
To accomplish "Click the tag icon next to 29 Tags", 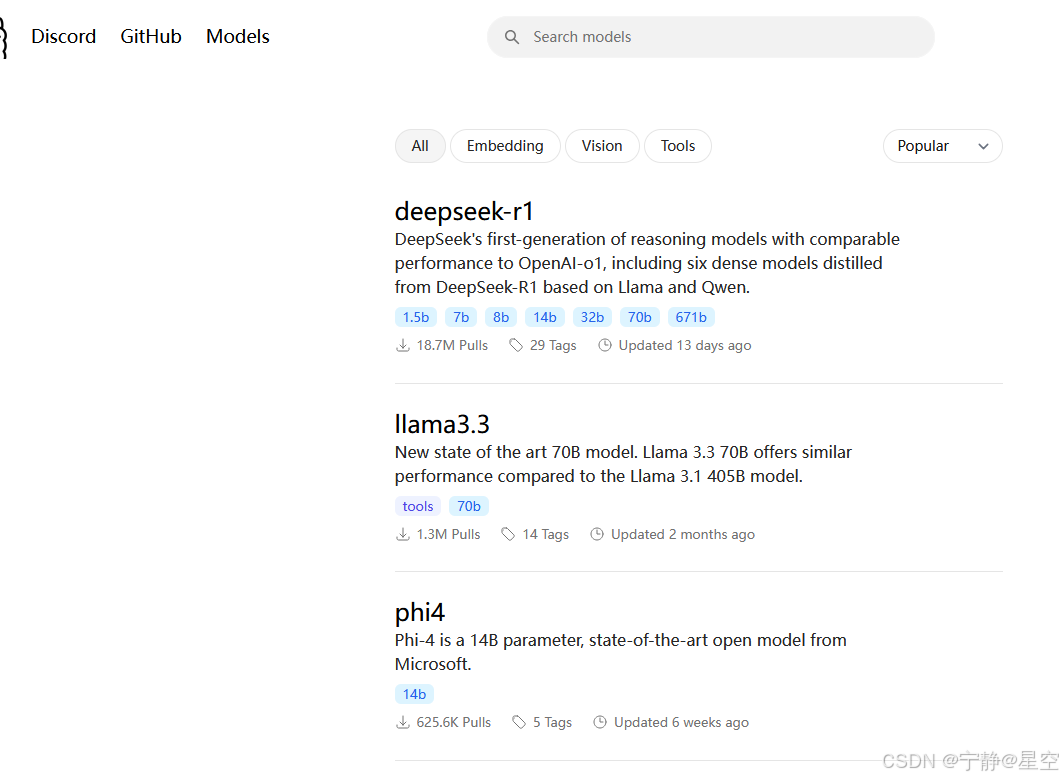I will pyautogui.click(x=516, y=346).
